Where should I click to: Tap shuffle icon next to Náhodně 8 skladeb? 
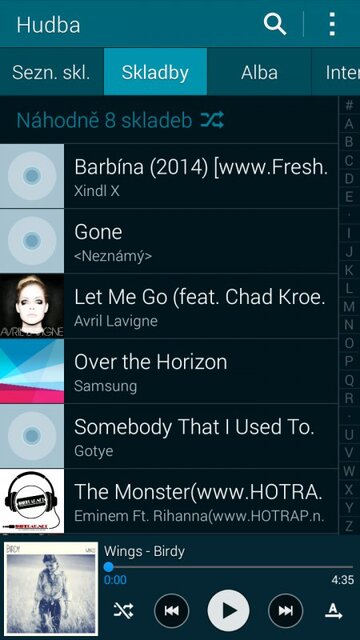(212, 120)
